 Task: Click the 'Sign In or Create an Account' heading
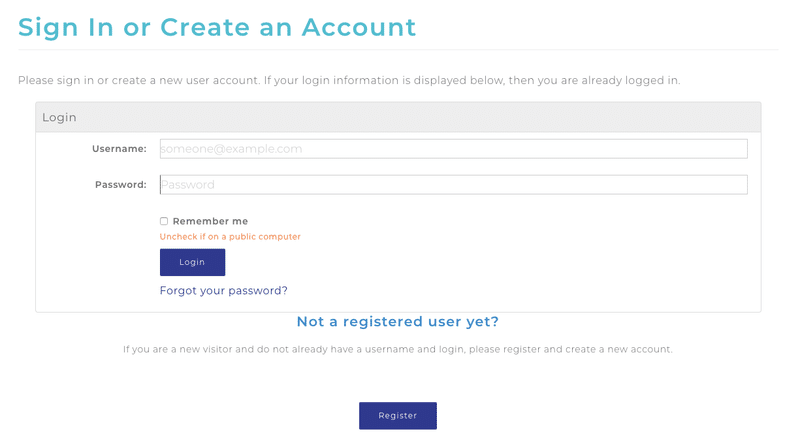point(217,27)
